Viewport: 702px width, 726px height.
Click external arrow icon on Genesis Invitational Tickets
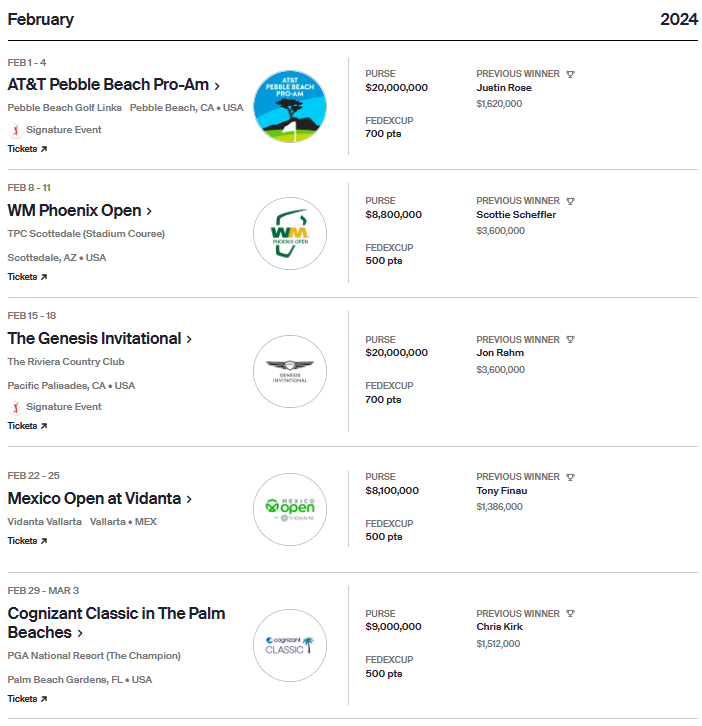pyautogui.click(x=44, y=426)
